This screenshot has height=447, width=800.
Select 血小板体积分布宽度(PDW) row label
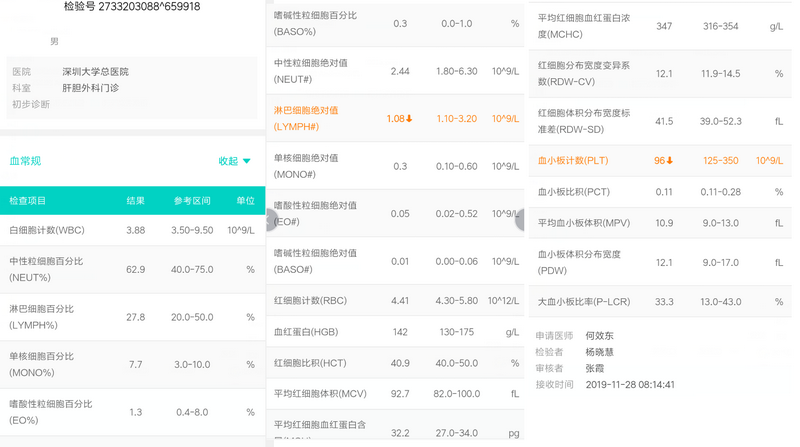[579, 262]
